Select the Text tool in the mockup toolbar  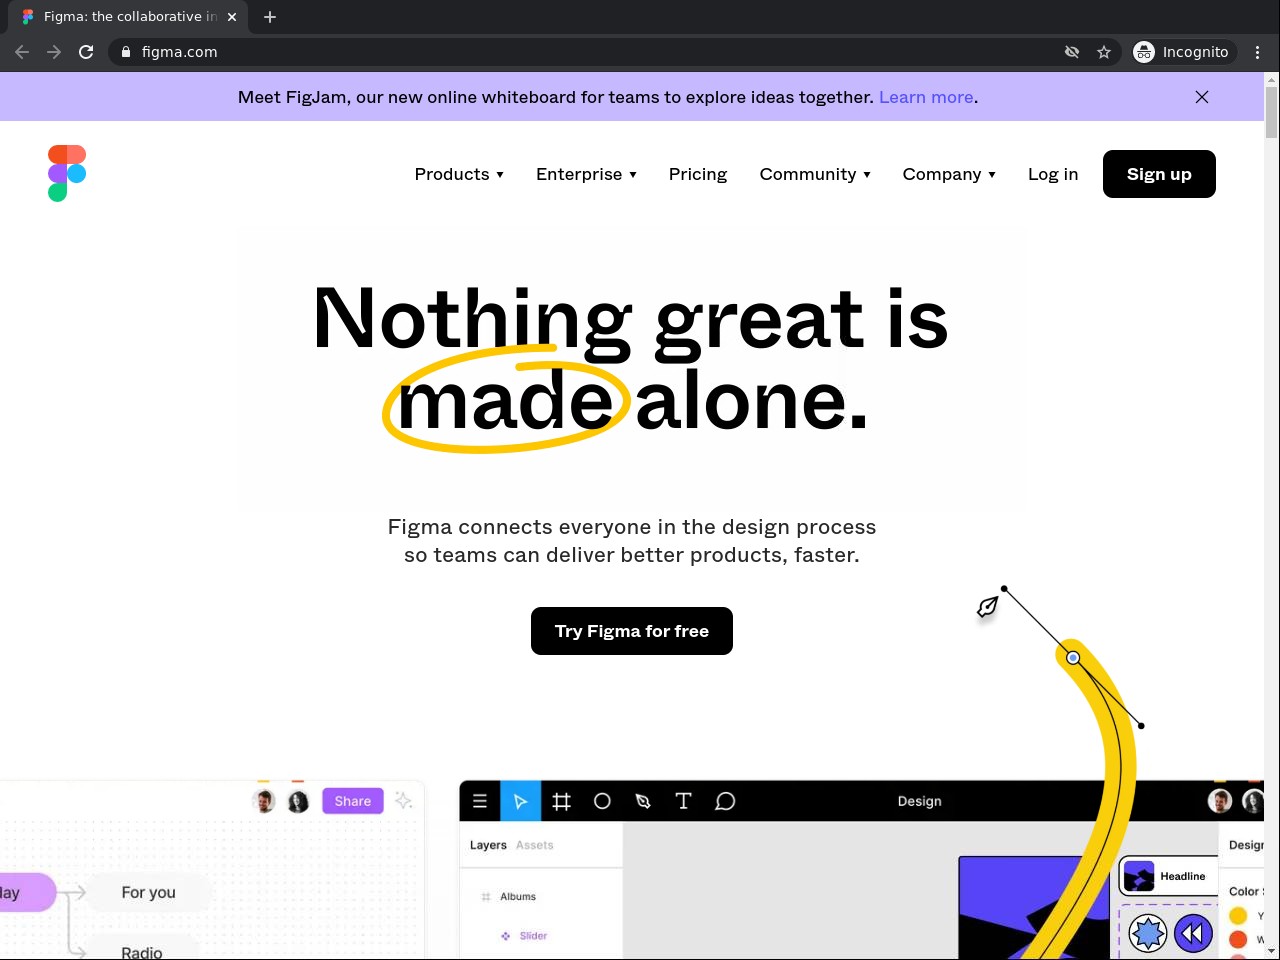684,801
